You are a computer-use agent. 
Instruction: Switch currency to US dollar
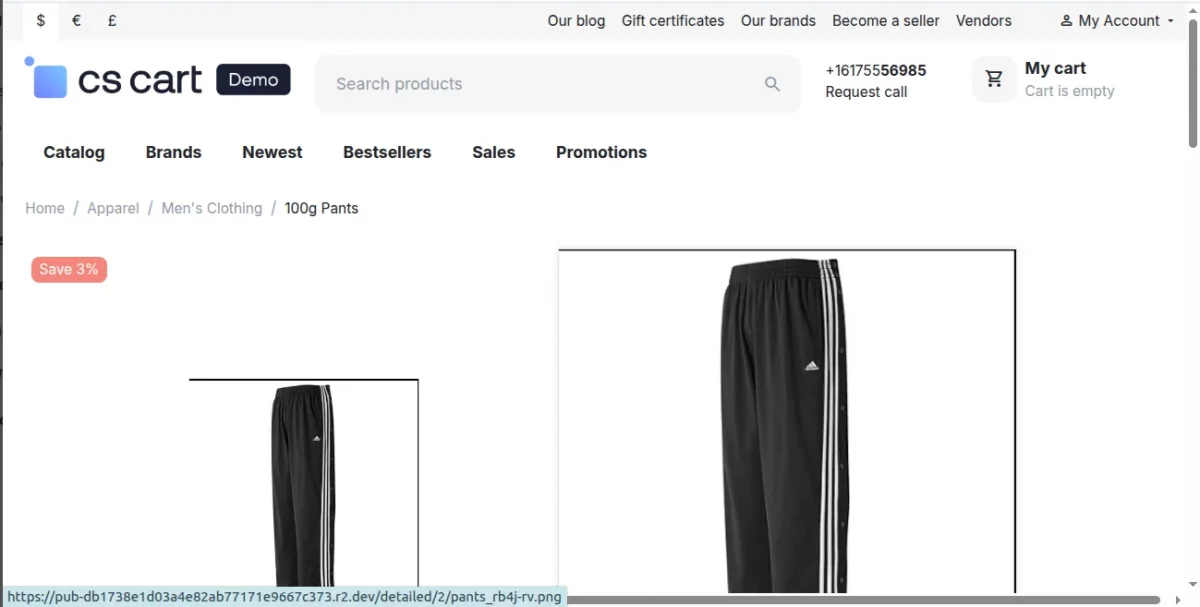[41, 20]
